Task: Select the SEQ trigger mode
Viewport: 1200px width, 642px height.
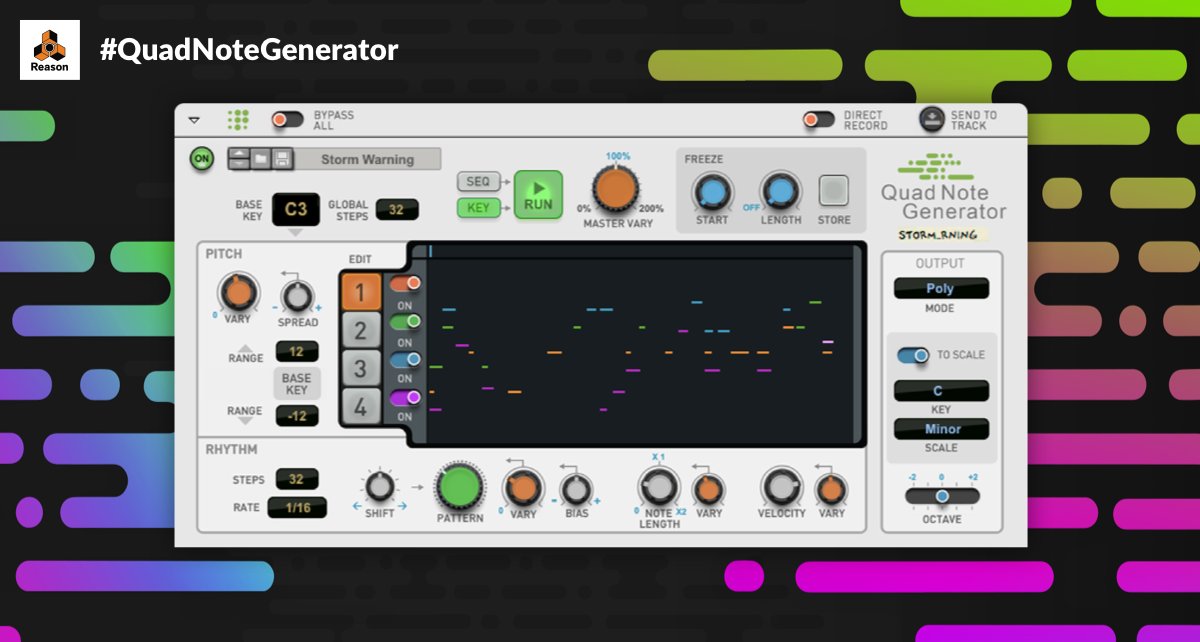Action: click(479, 181)
